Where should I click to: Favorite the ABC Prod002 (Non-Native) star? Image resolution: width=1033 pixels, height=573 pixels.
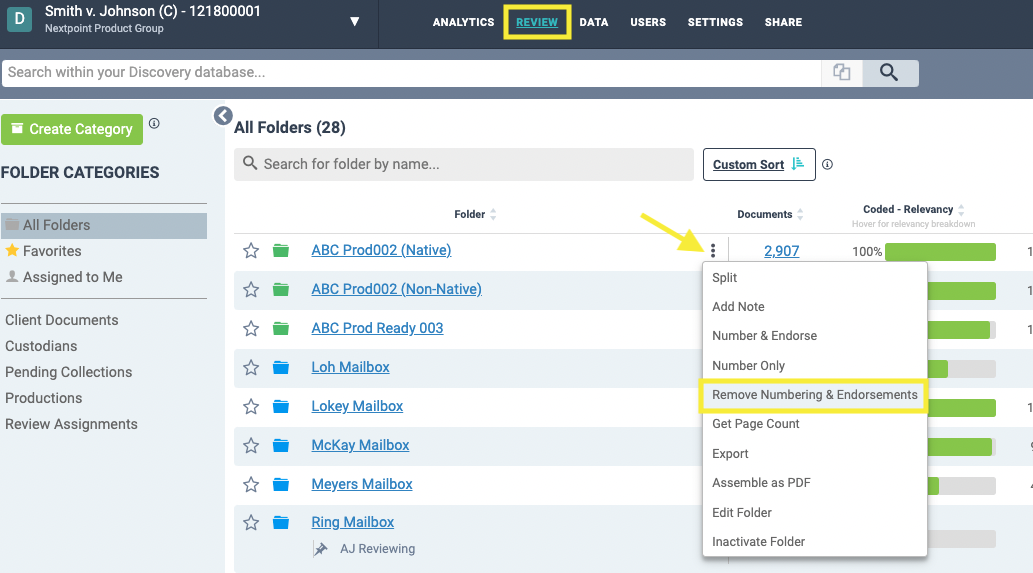[251, 289]
